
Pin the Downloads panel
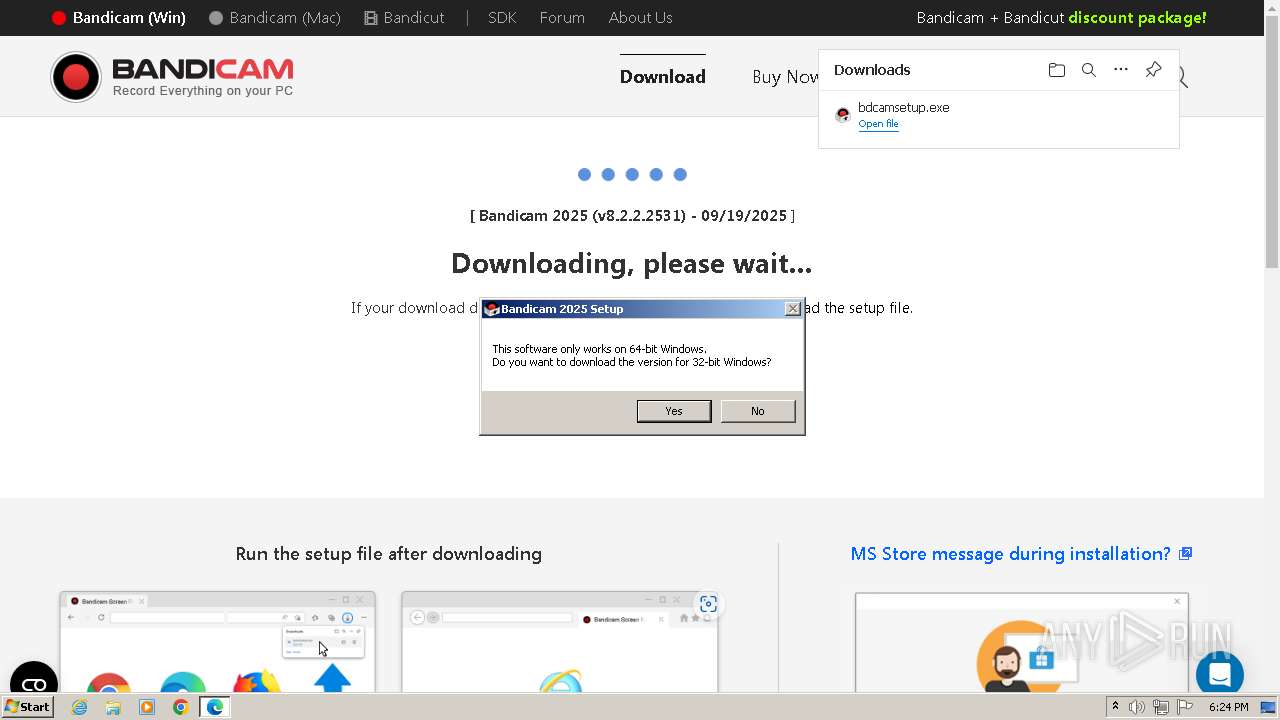(1153, 70)
